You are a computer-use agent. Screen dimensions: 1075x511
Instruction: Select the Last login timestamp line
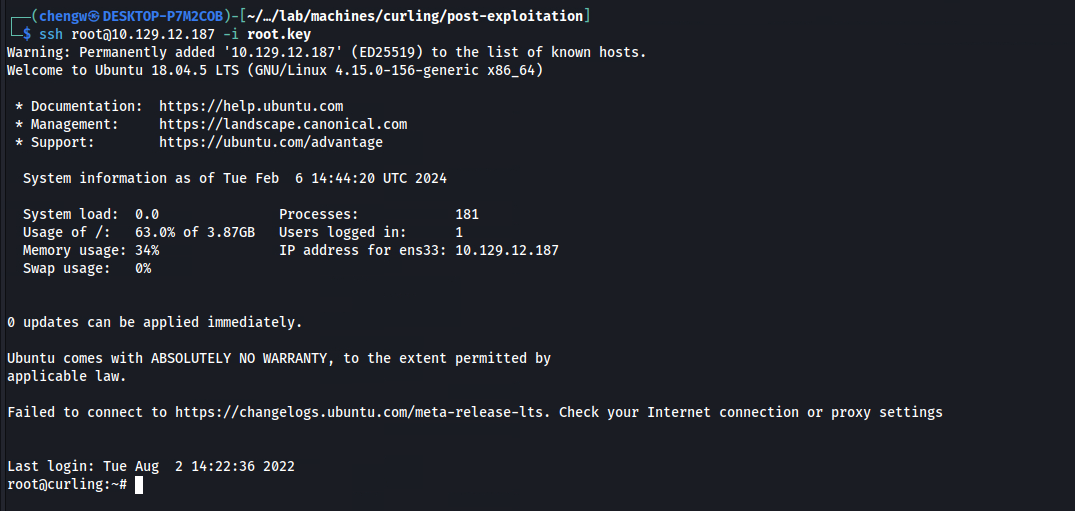coord(151,466)
